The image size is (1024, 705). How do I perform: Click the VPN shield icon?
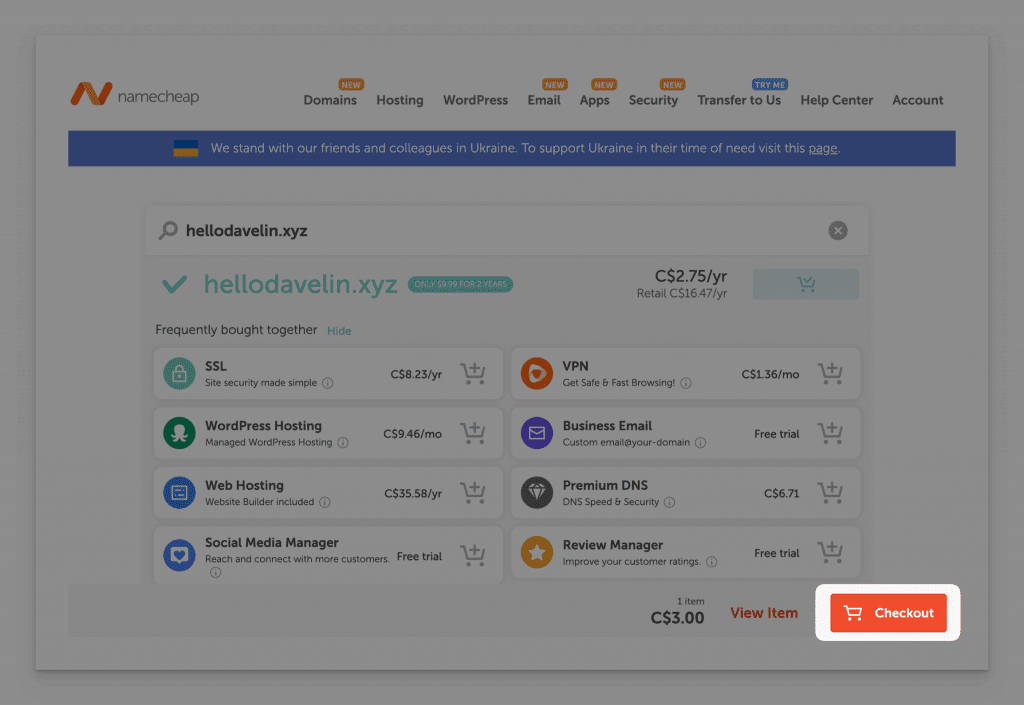coord(537,373)
